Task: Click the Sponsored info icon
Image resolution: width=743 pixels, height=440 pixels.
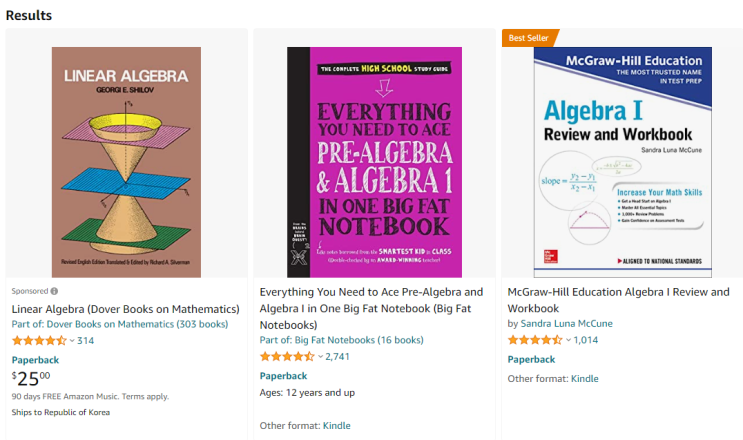Action: (x=54, y=291)
